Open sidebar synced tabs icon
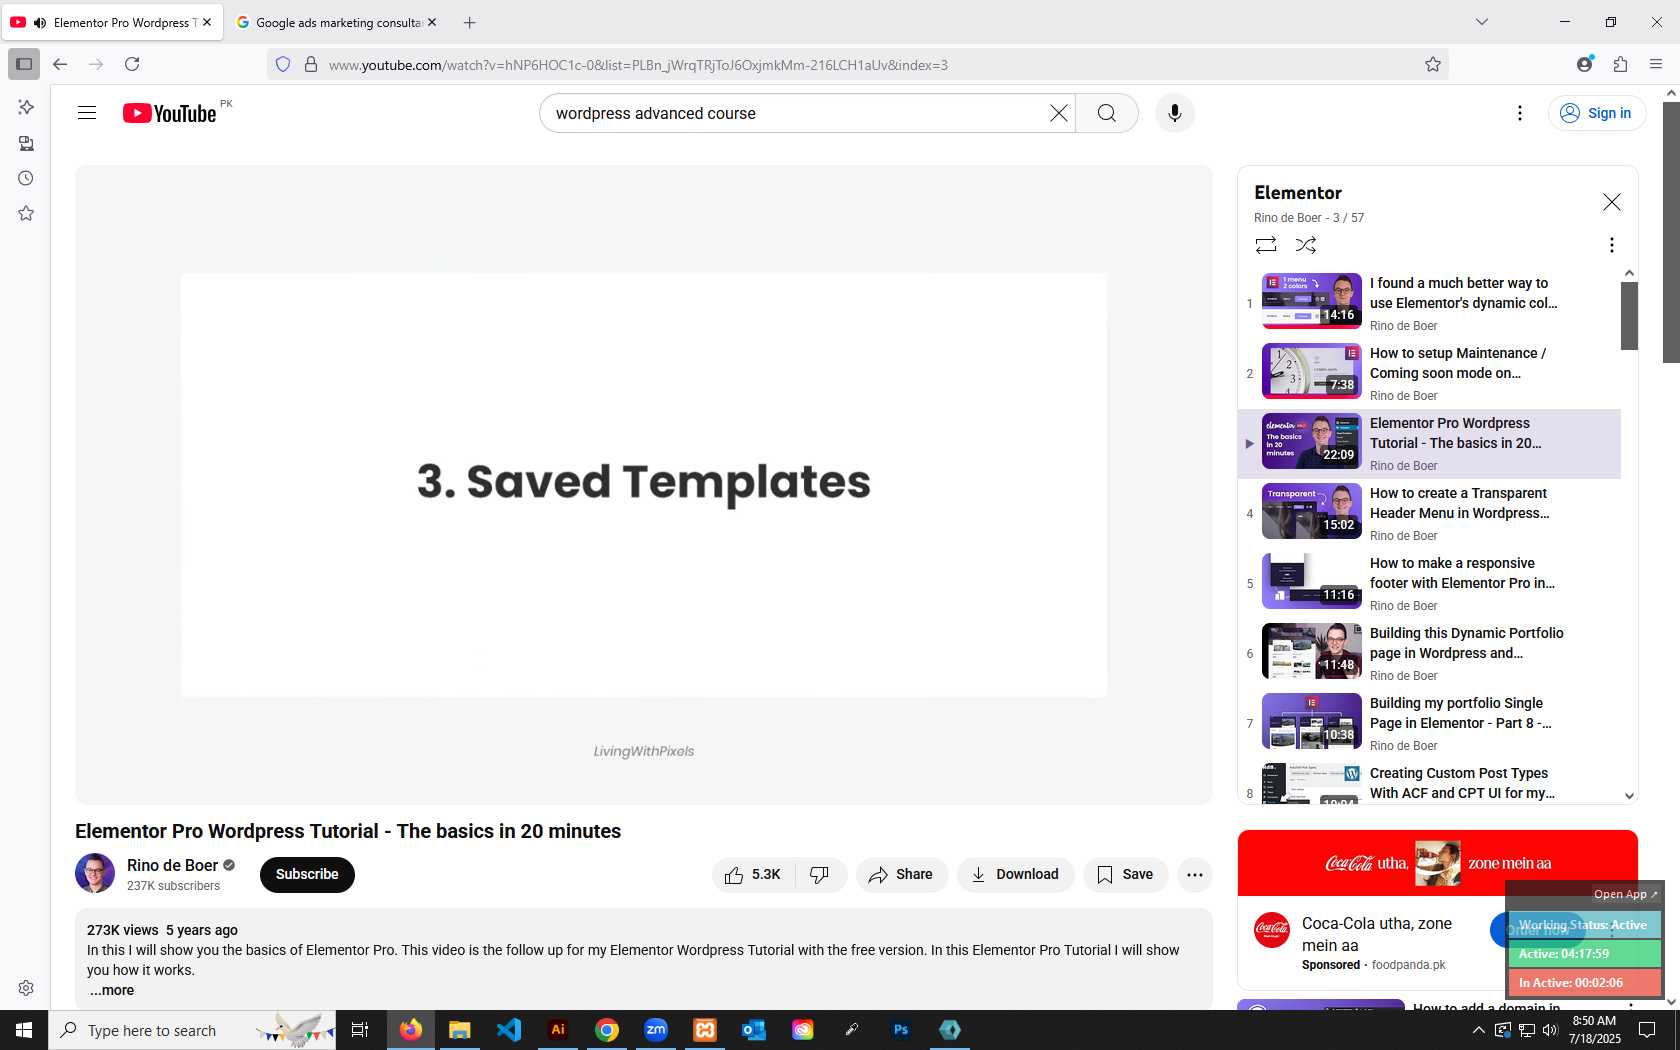The width and height of the screenshot is (1680, 1050). 26,143
